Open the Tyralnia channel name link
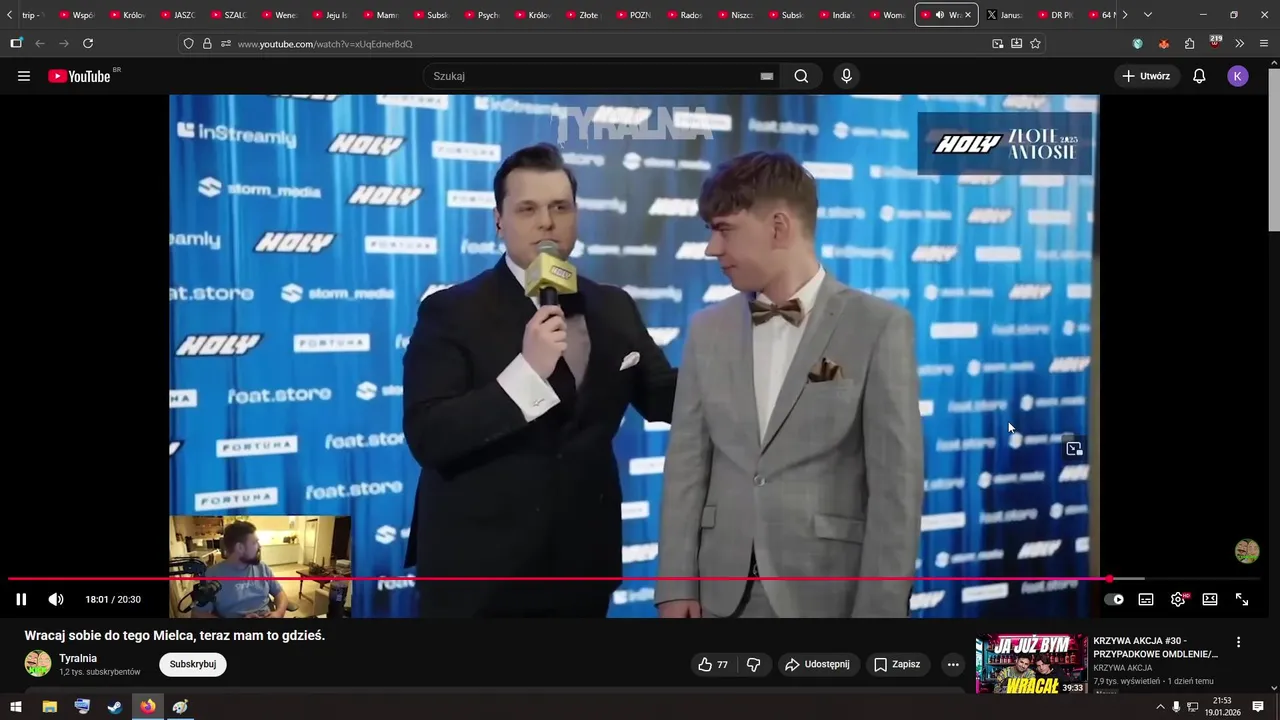The height and width of the screenshot is (720, 1280). click(x=78, y=658)
